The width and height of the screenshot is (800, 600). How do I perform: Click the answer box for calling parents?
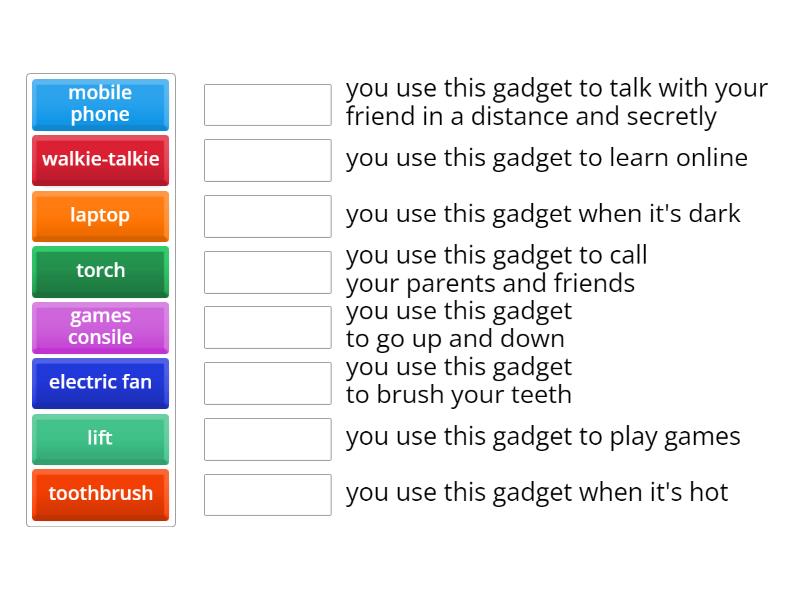click(267, 271)
